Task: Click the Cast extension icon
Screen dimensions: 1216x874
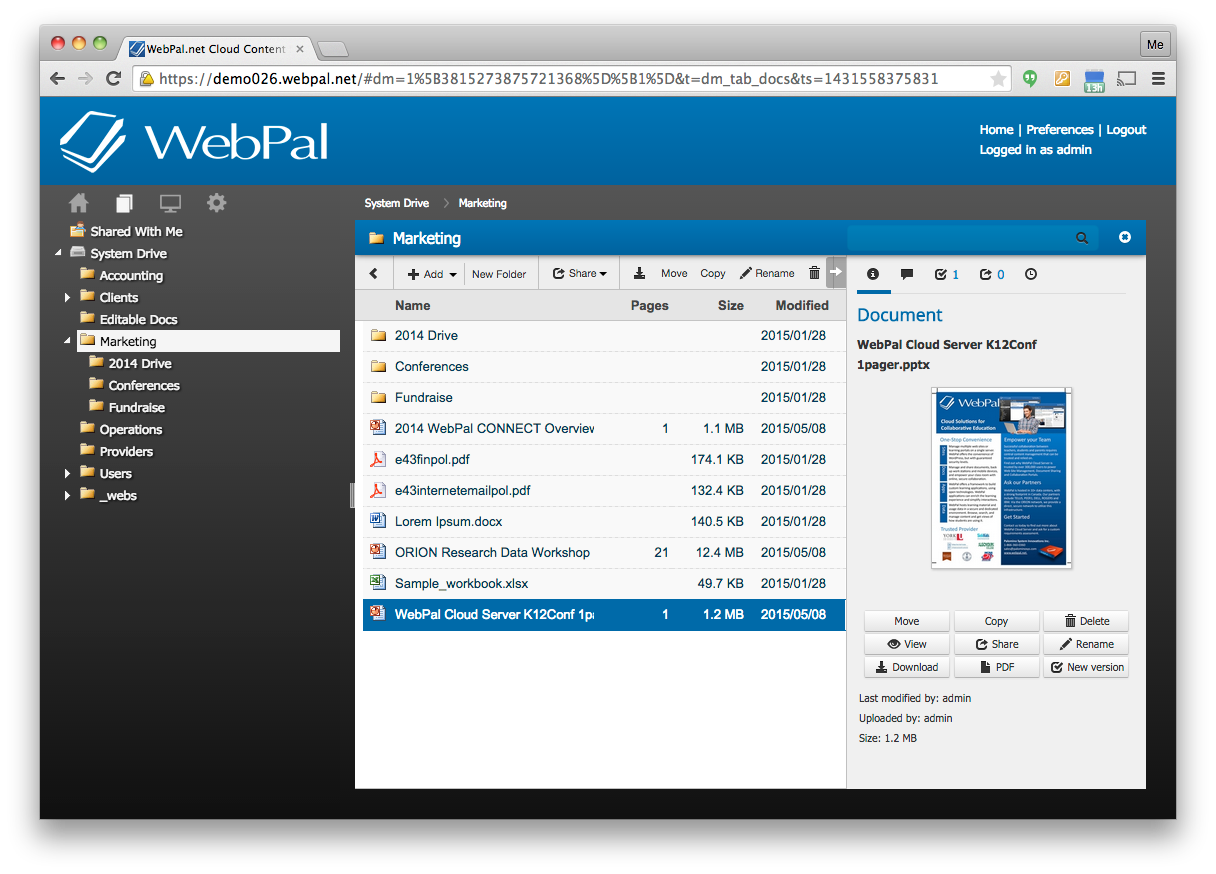Action: pos(1126,78)
